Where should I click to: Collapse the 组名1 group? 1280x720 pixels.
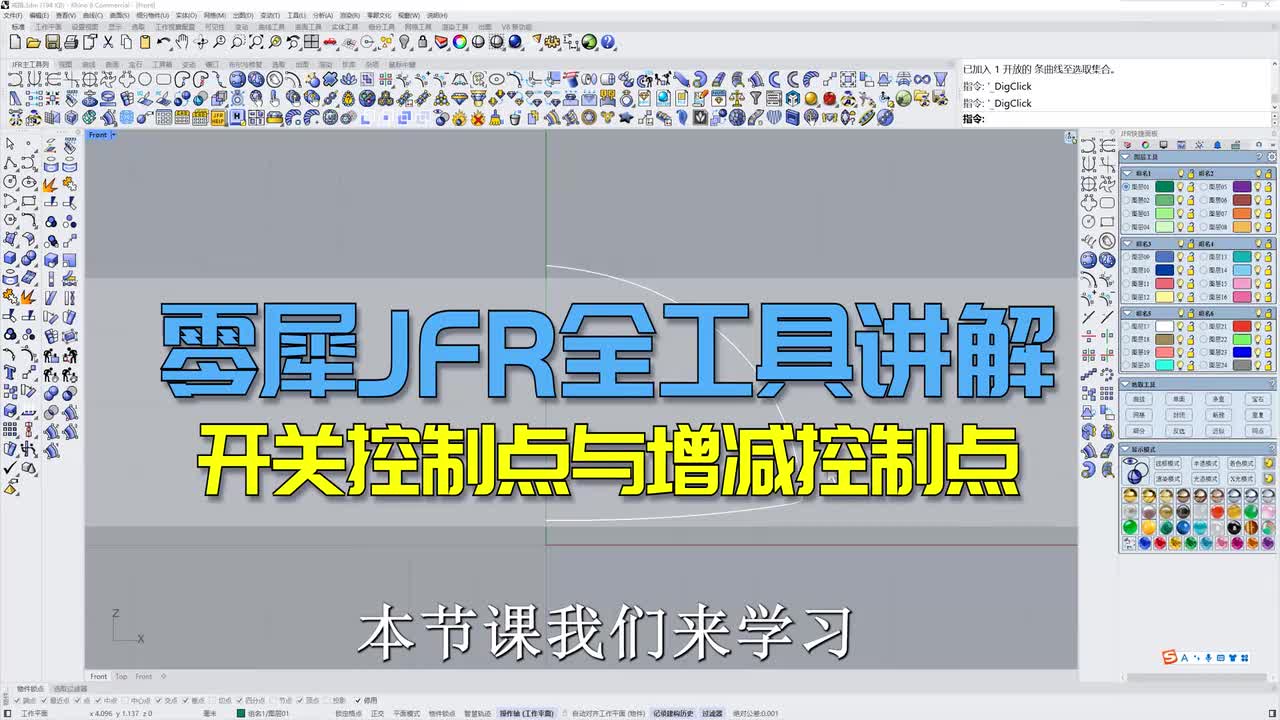click(1128, 173)
